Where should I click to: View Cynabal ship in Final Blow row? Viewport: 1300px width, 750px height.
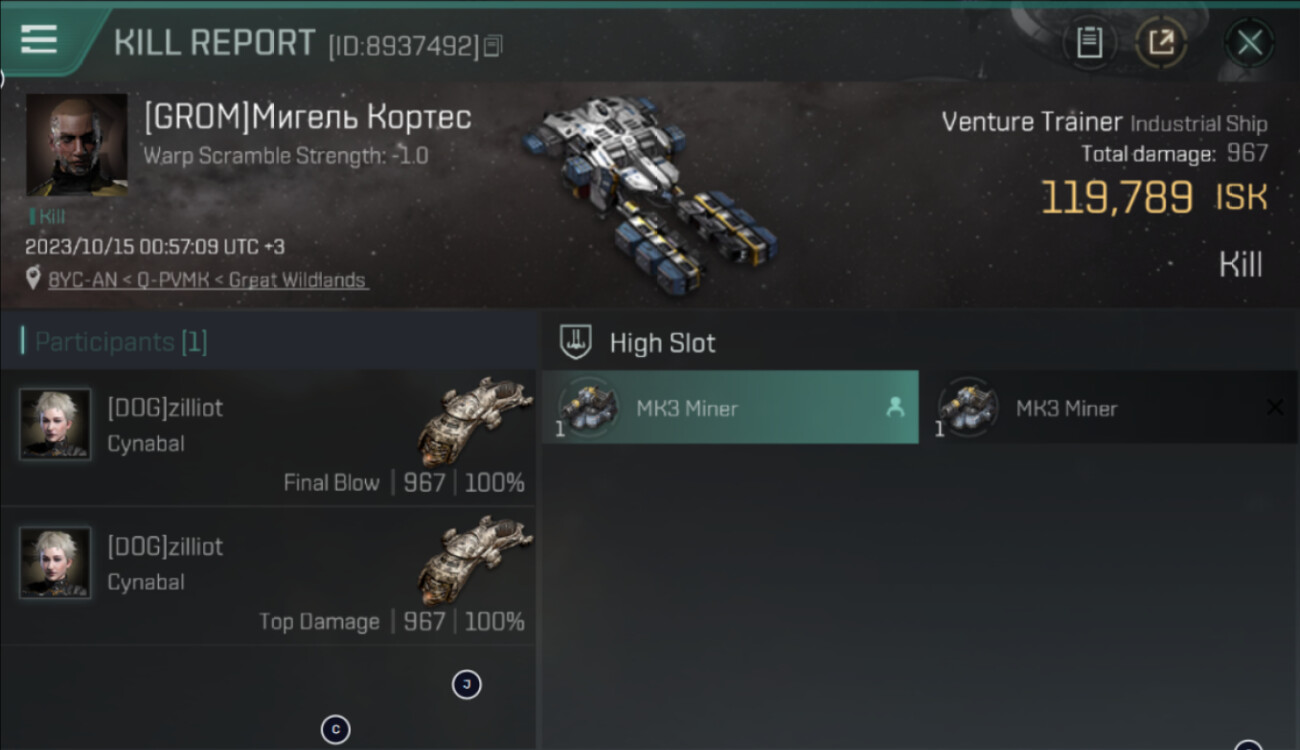474,420
